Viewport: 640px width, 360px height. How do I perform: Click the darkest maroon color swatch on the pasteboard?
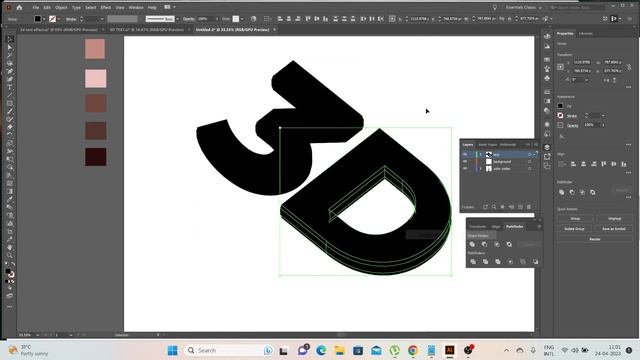[x=96, y=157]
